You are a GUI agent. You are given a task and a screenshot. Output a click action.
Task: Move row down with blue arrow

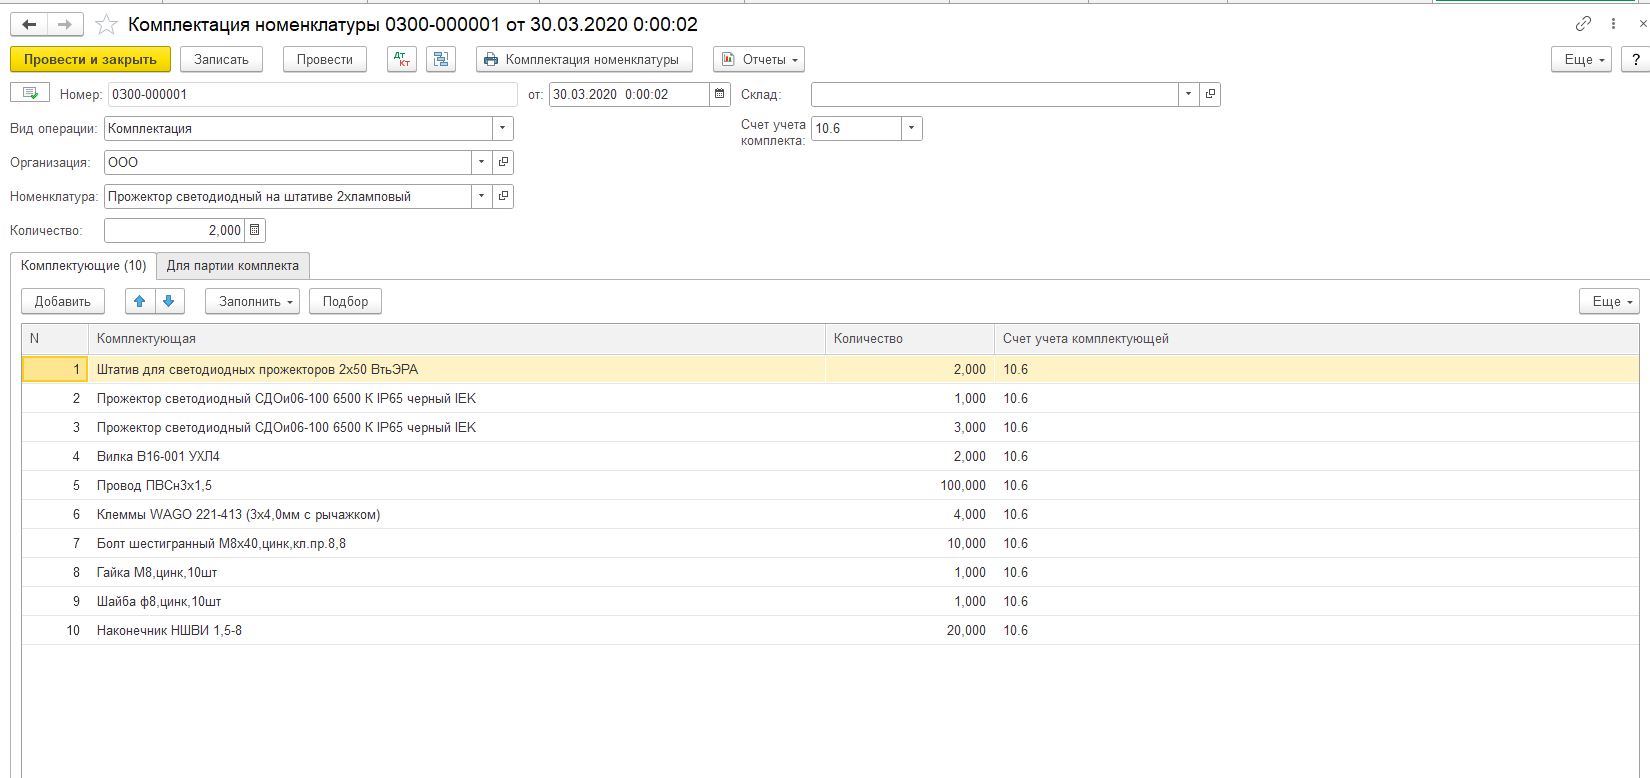(x=169, y=301)
